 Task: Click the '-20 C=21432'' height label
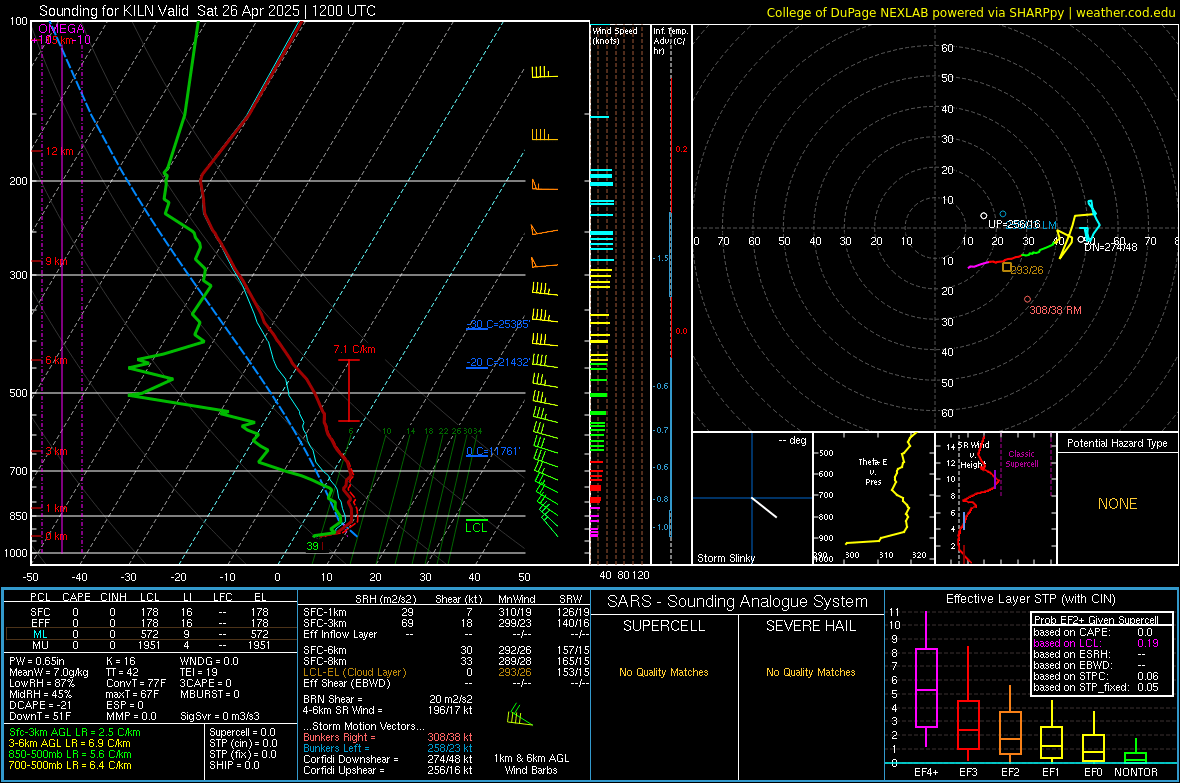click(x=497, y=362)
